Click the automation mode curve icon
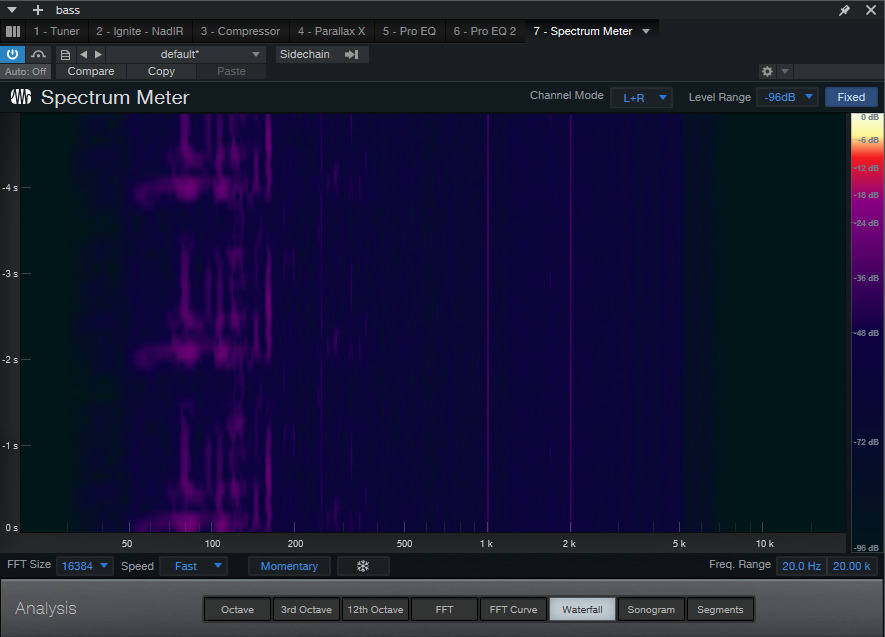 coord(38,54)
